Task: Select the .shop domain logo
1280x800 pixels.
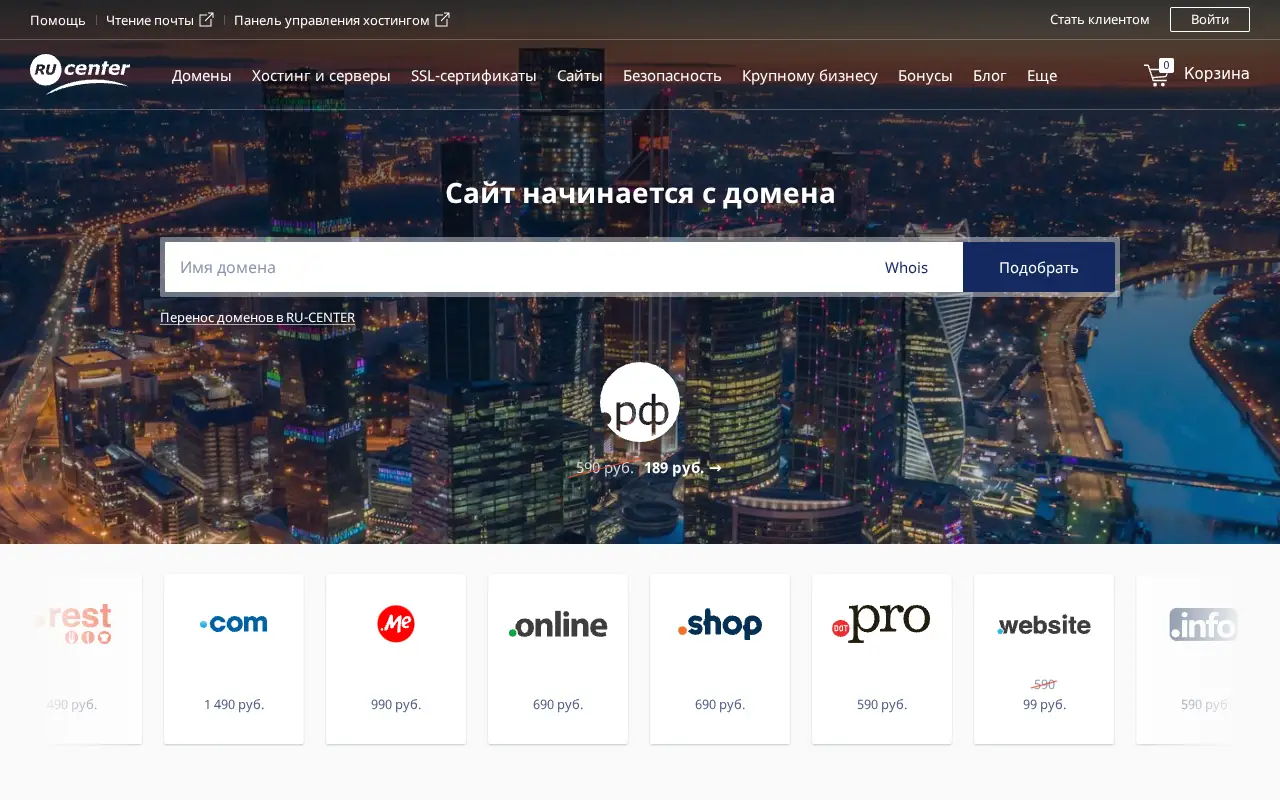Action: click(x=720, y=624)
